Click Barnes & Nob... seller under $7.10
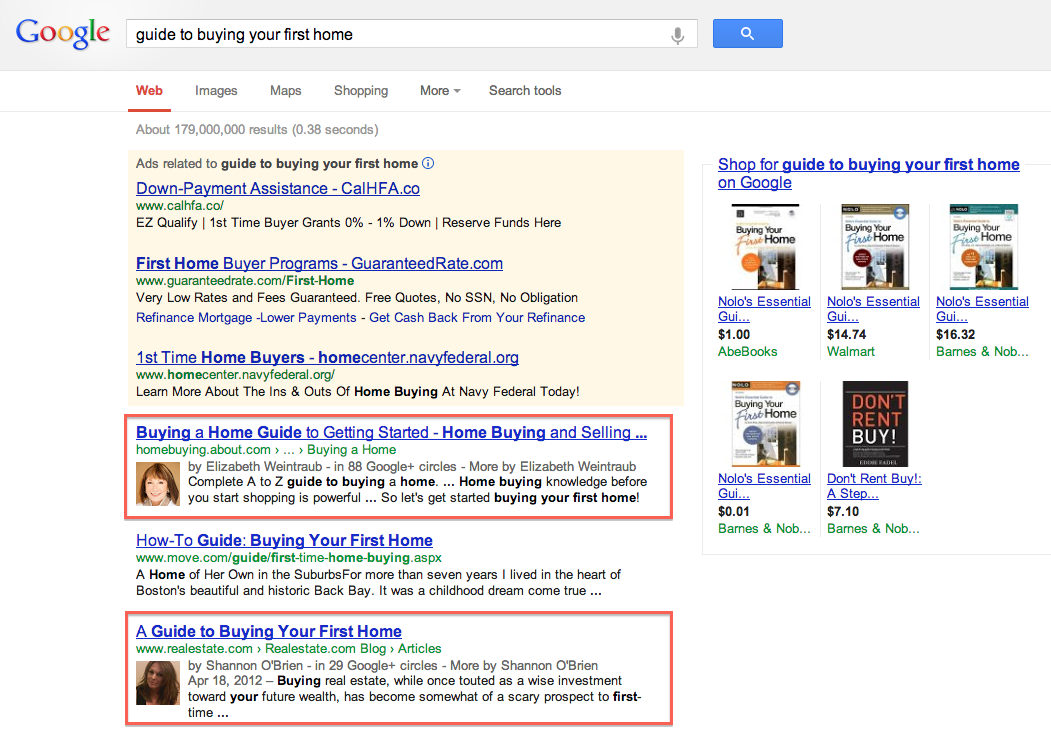The width and height of the screenshot is (1051, 729). pyautogui.click(x=873, y=529)
